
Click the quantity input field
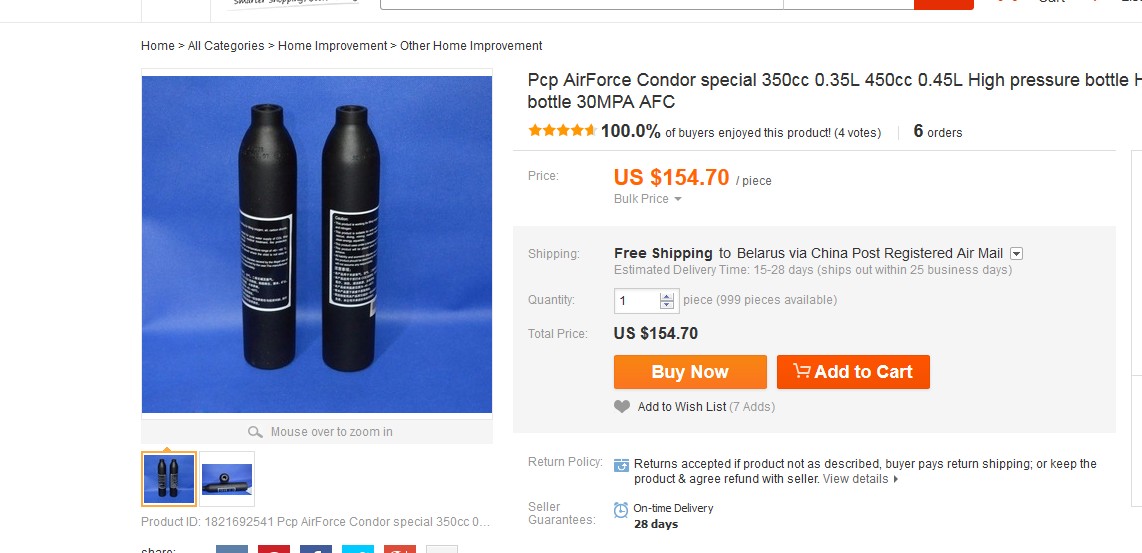pos(636,300)
